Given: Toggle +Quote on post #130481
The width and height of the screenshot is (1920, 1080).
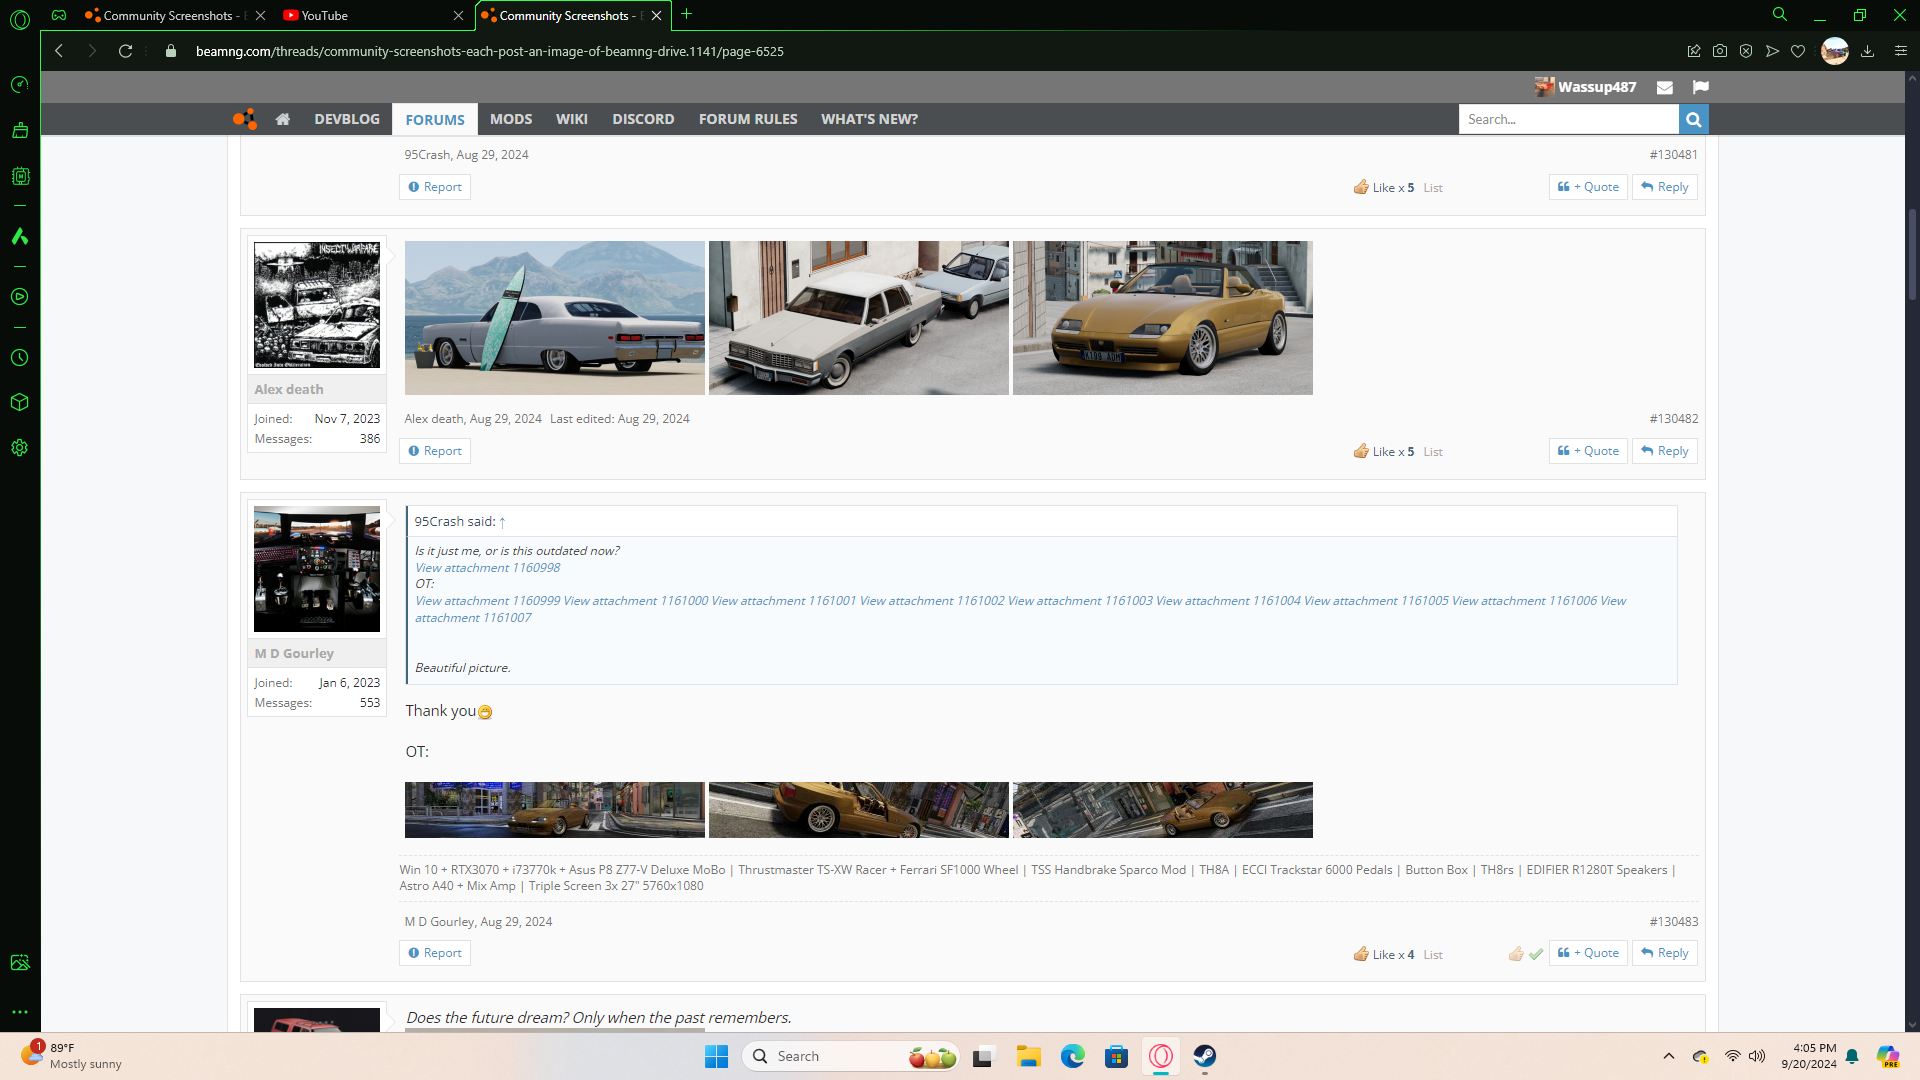Looking at the screenshot, I should [1588, 187].
